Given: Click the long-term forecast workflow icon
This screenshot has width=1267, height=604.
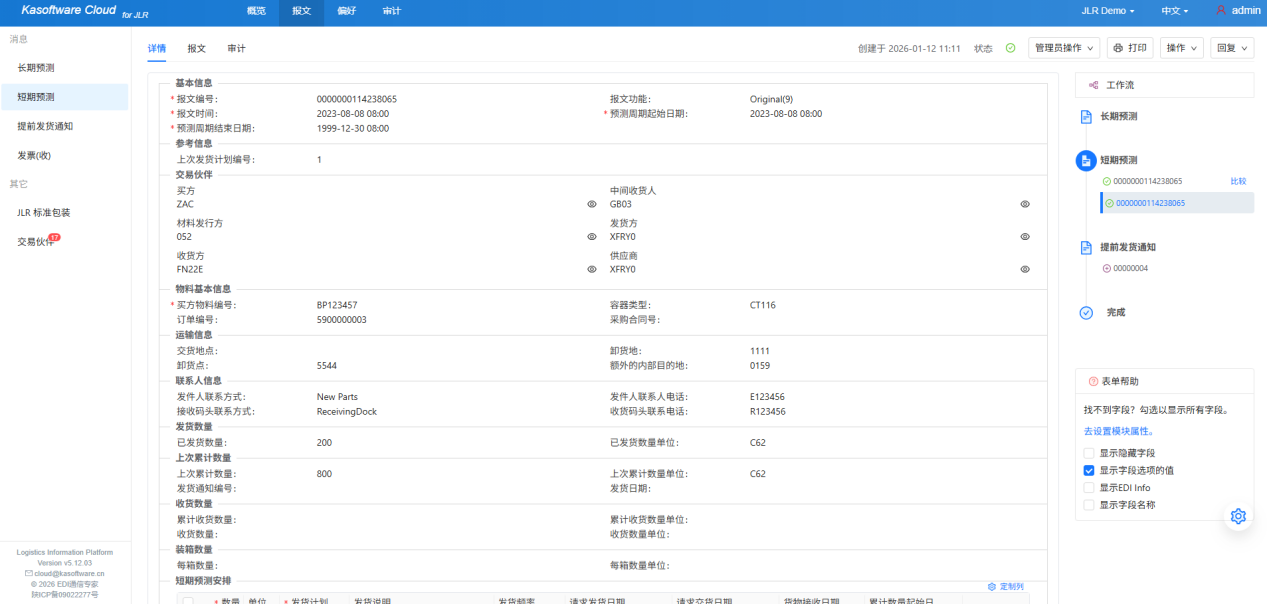Looking at the screenshot, I should (x=1086, y=117).
